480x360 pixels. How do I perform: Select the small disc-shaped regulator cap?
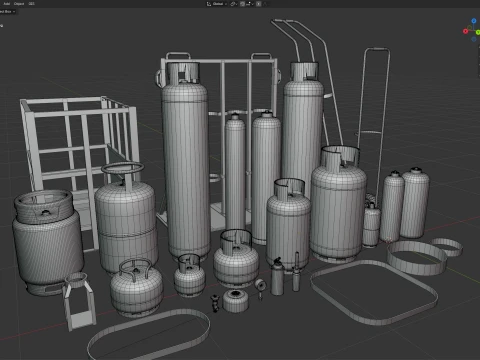(x=236, y=300)
